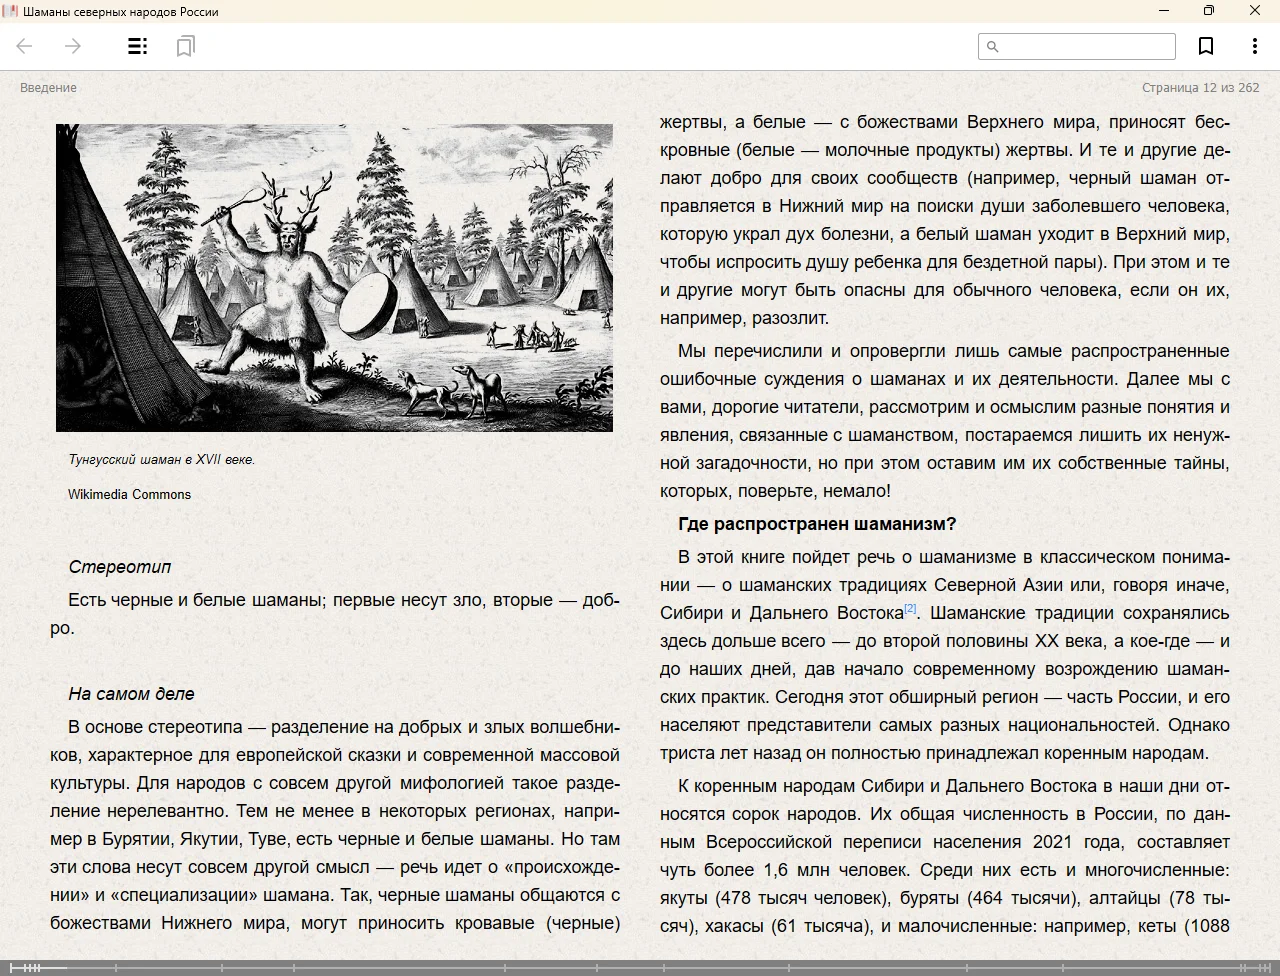This screenshot has height=976, width=1280.
Task: Click the 'Введение' chapter label
Action: coord(48,88)
